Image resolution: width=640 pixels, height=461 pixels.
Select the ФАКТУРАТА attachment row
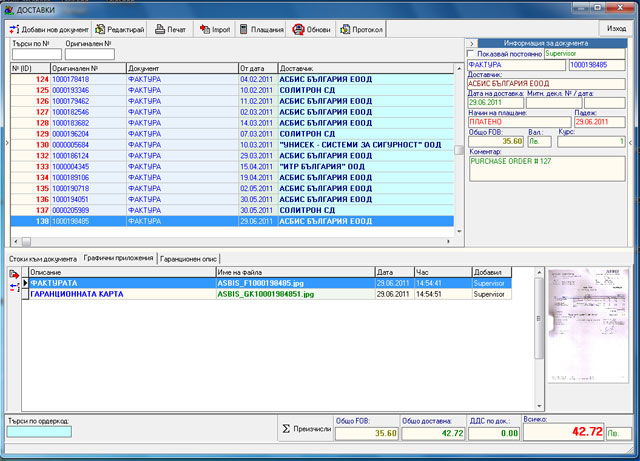270,283
